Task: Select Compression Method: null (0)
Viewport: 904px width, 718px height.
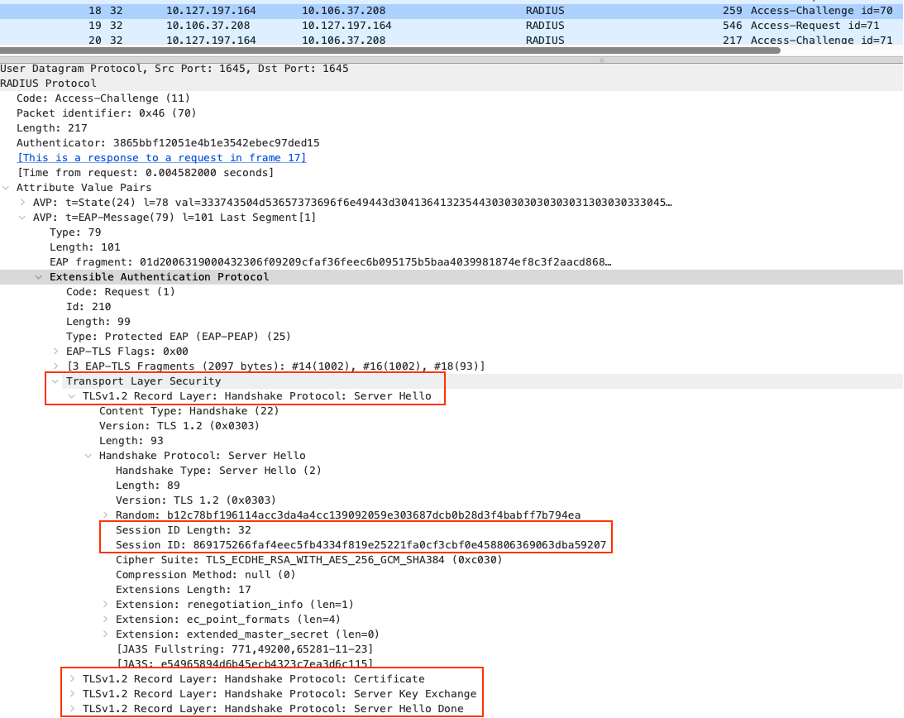Action: click(x=206, y=574)
